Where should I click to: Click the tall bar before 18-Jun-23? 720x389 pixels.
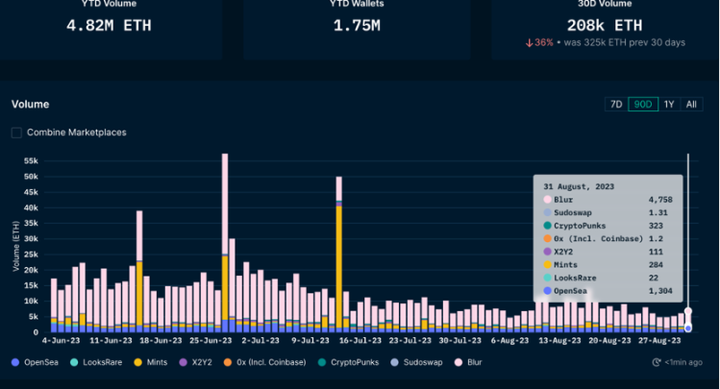tap(140, 271)
